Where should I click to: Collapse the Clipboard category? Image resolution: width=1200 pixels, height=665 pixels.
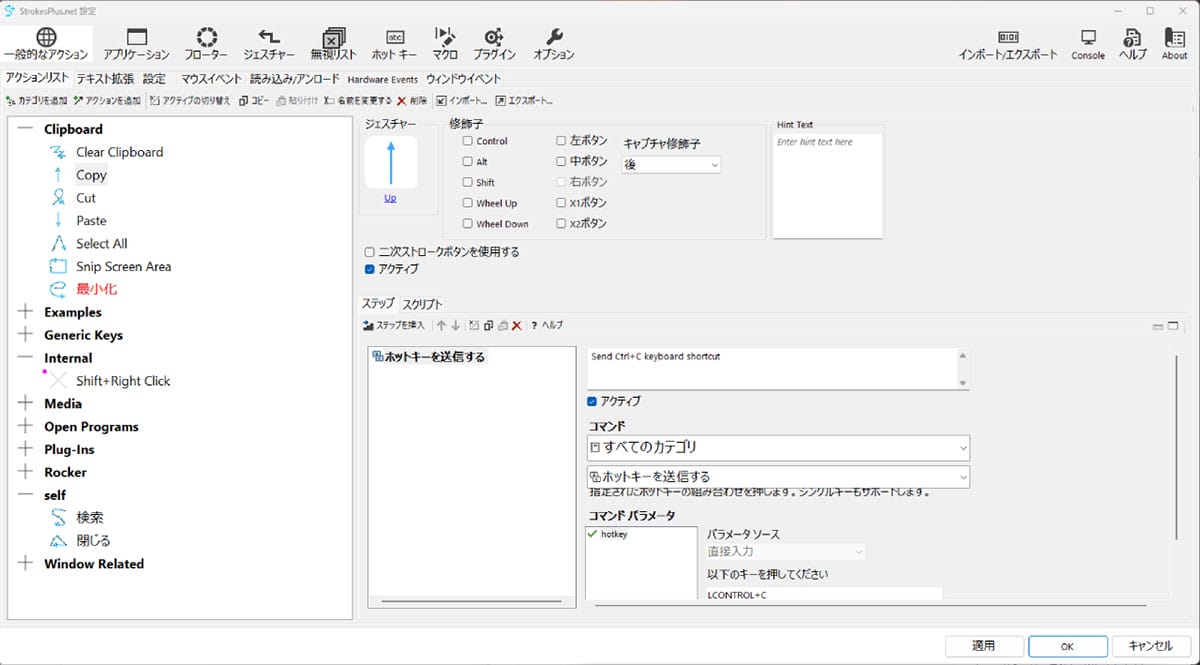pos(25,129)
